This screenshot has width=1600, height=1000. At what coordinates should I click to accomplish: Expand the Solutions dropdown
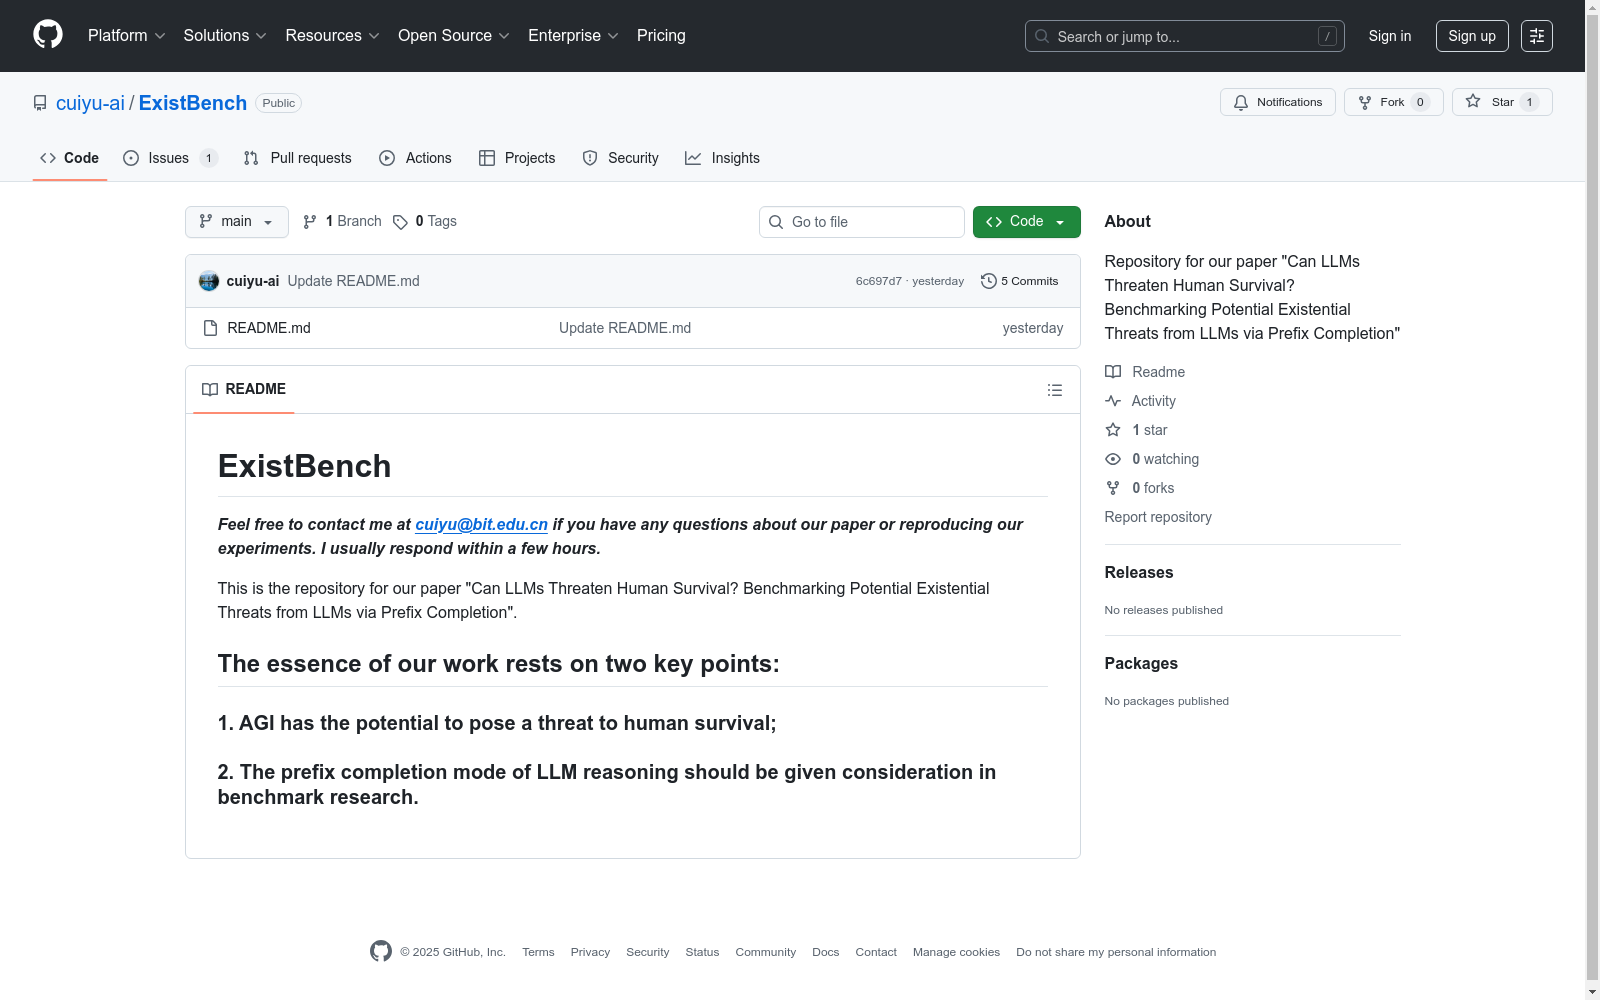[x=225, y=36]
